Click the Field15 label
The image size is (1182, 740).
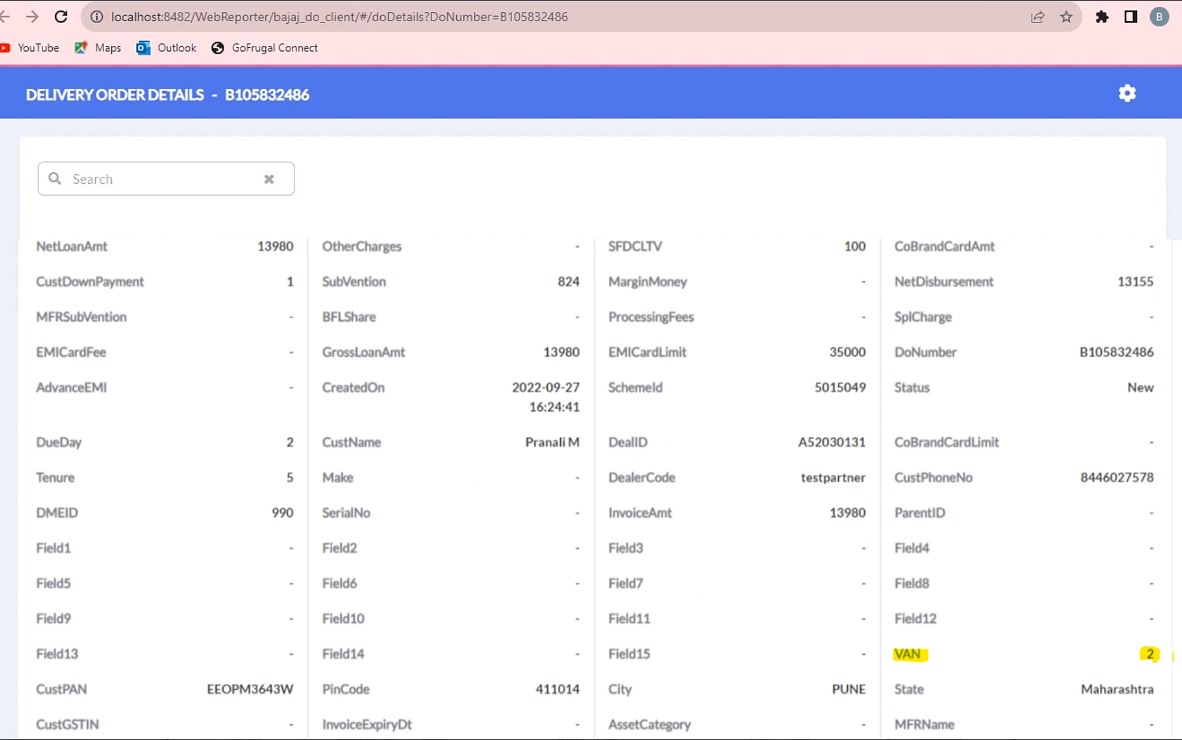click(x=629, y=654)
